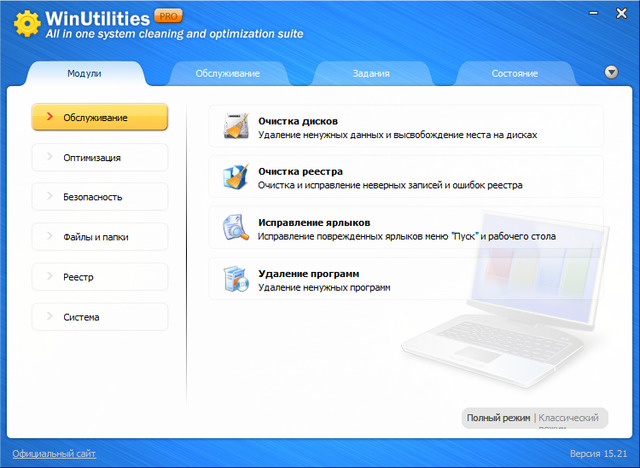The width and height of the screenshot is (640, 468).
Task: Click the orange PRO badge
Action: click(170, 18)
